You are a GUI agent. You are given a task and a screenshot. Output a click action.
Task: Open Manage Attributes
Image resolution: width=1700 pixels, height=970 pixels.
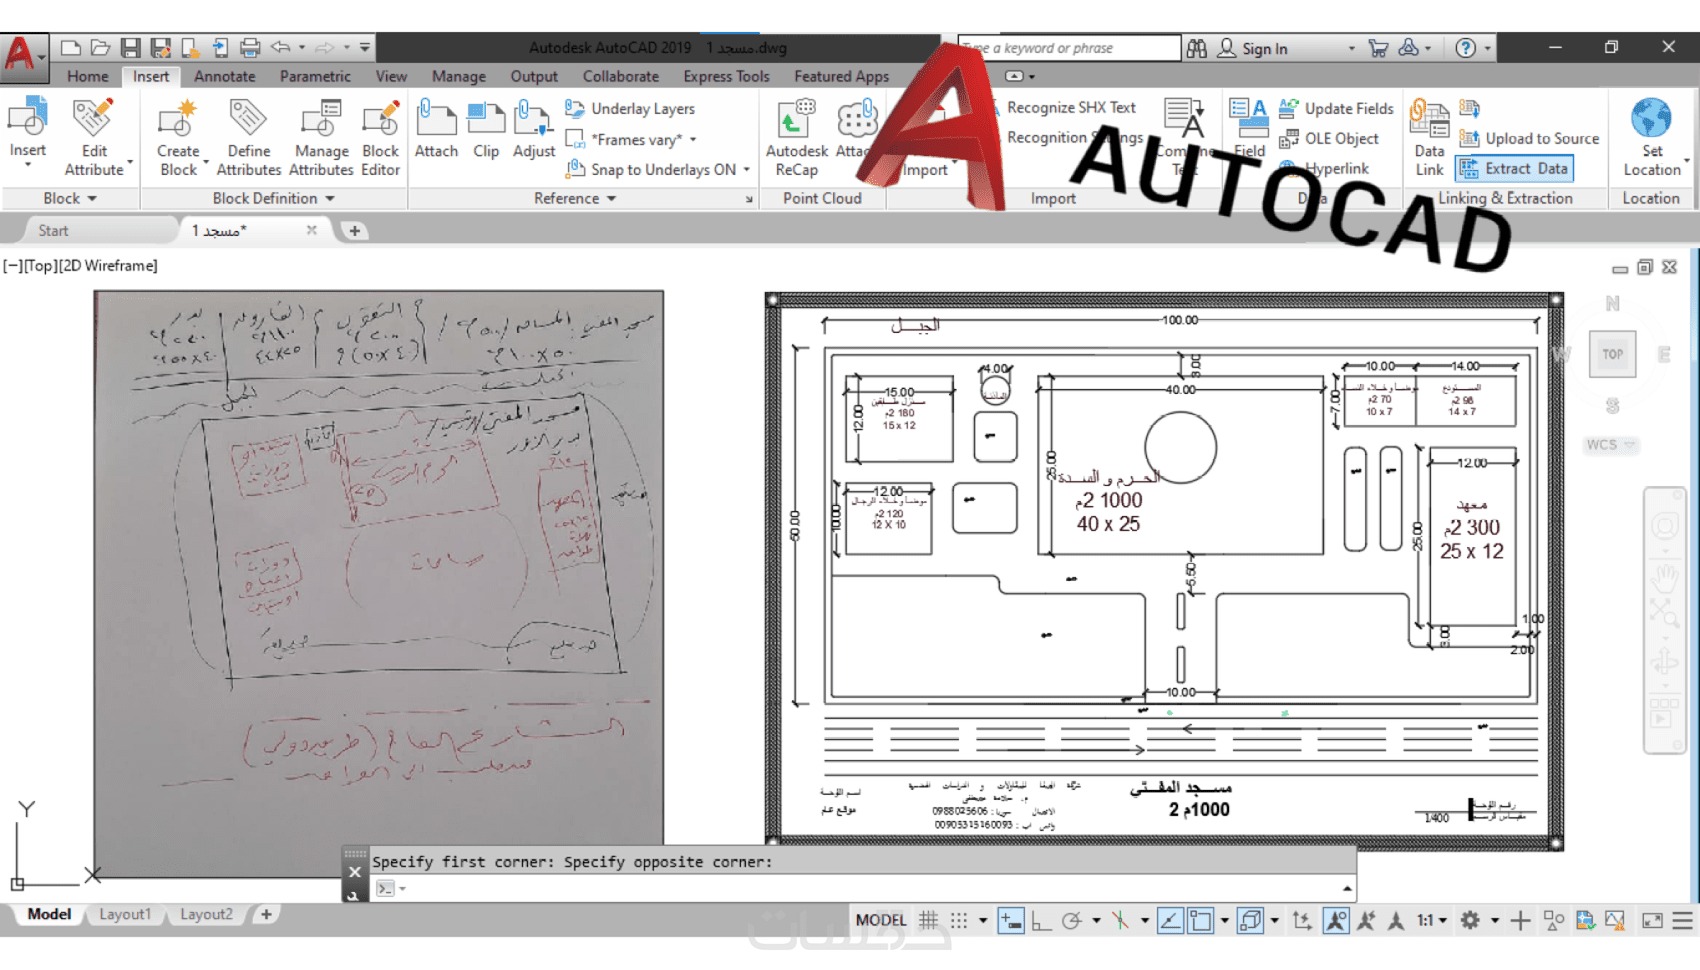pyautogui.click(x=321, y=137)
